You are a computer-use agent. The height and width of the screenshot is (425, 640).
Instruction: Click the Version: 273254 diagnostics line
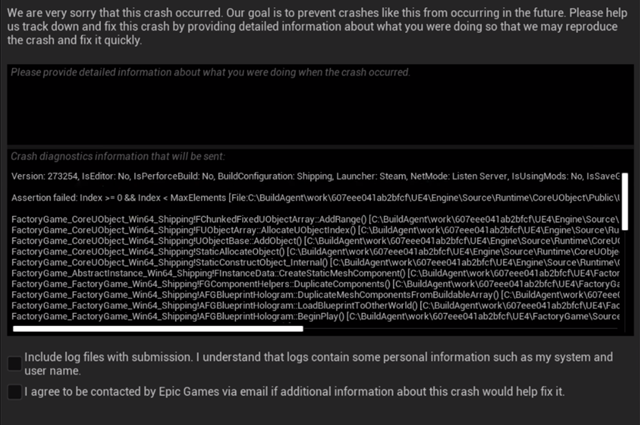tap(316, 176)
